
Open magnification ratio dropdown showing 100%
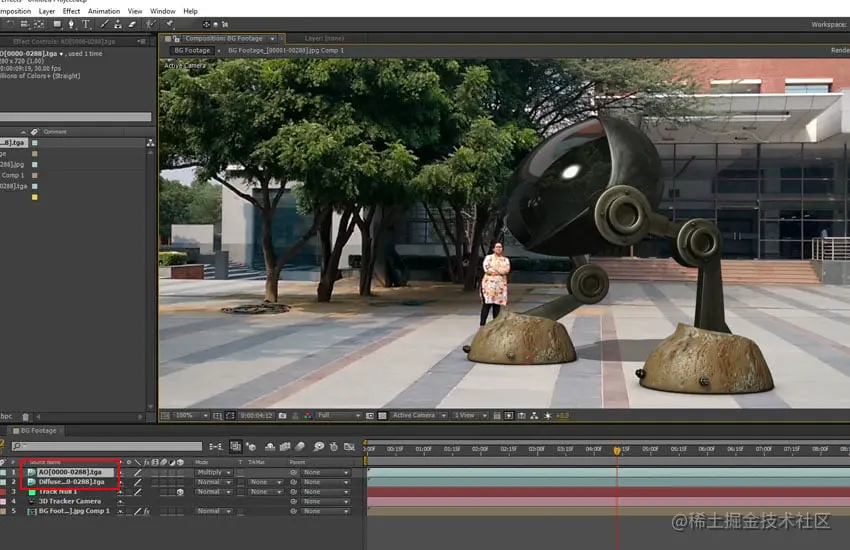click(x=190, y=416)
